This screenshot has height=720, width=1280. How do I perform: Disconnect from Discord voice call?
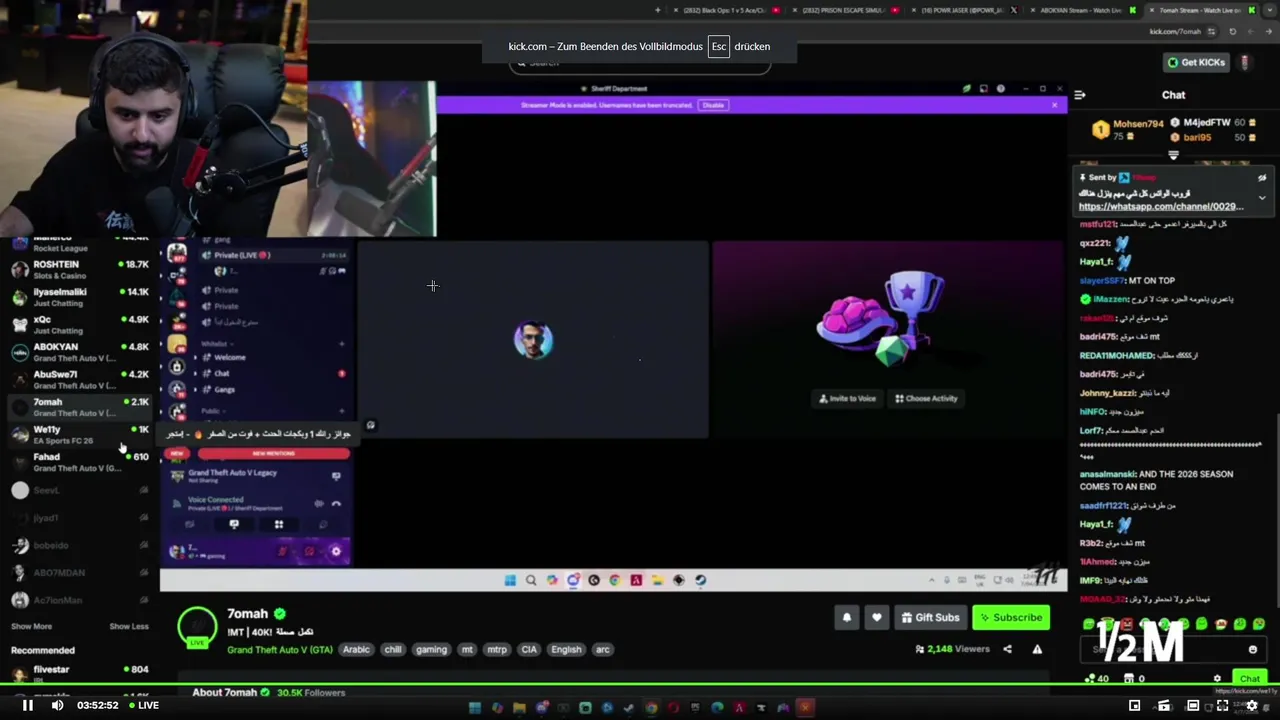(336, 504)
